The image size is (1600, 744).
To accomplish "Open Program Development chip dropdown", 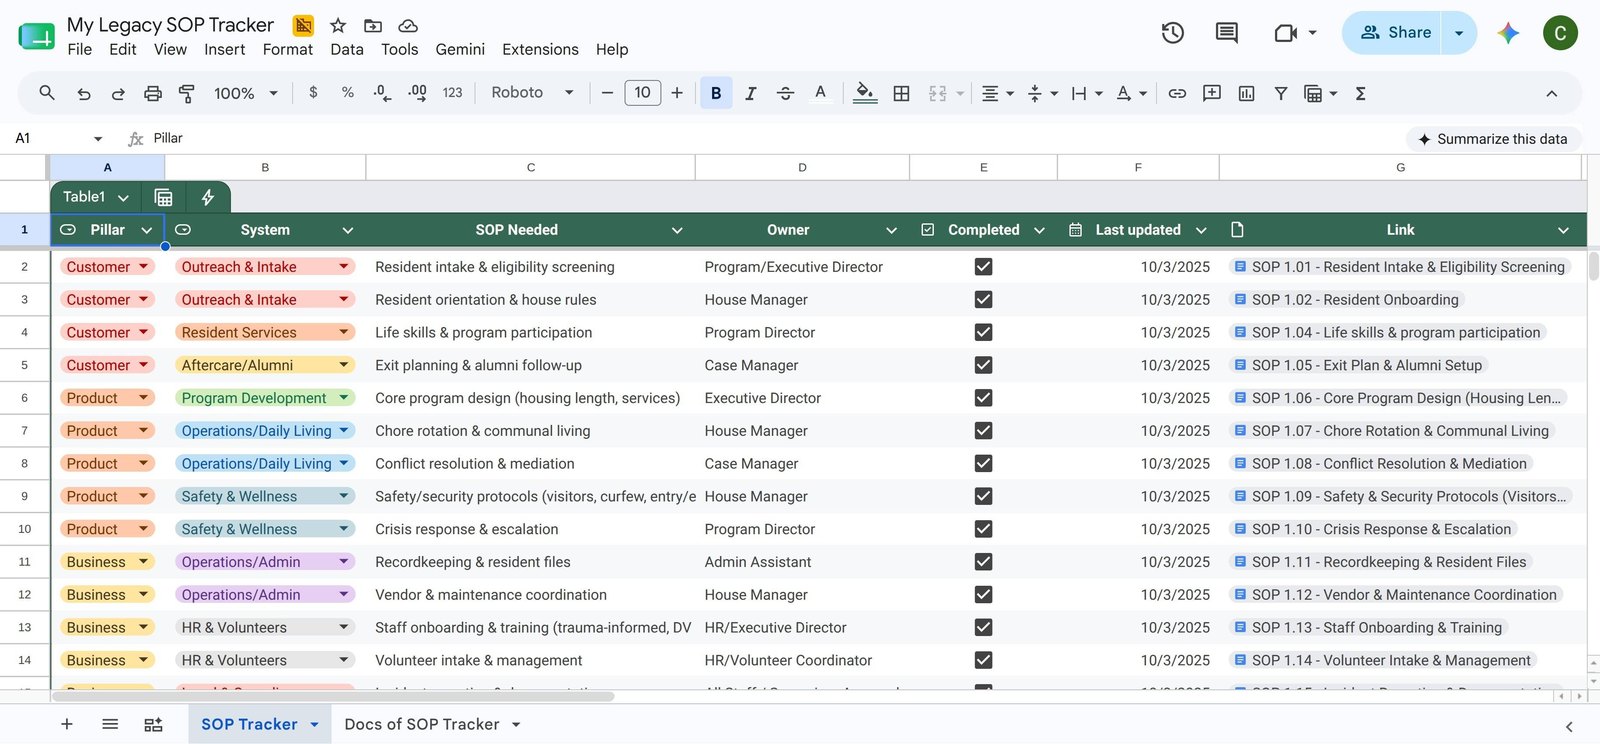I will point(344,398).
